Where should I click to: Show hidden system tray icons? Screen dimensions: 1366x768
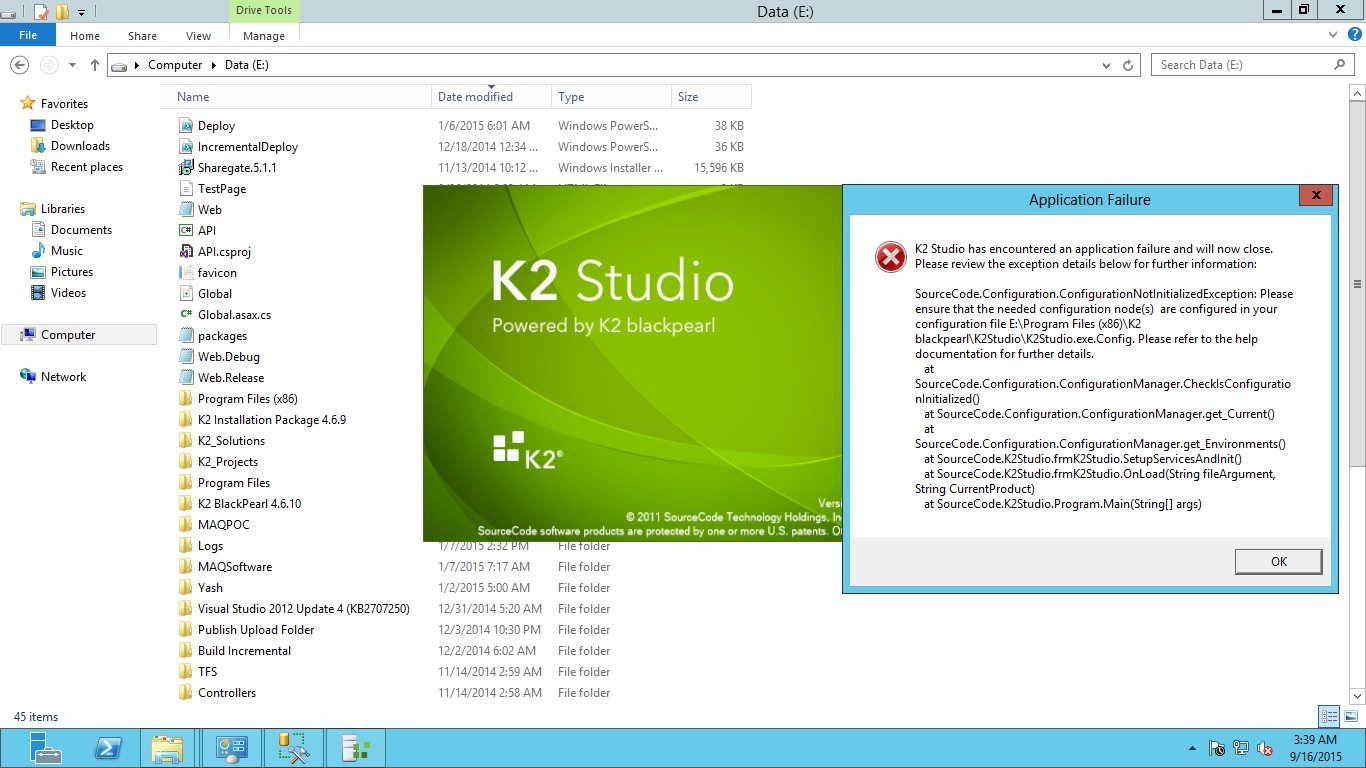(1192, 748)
